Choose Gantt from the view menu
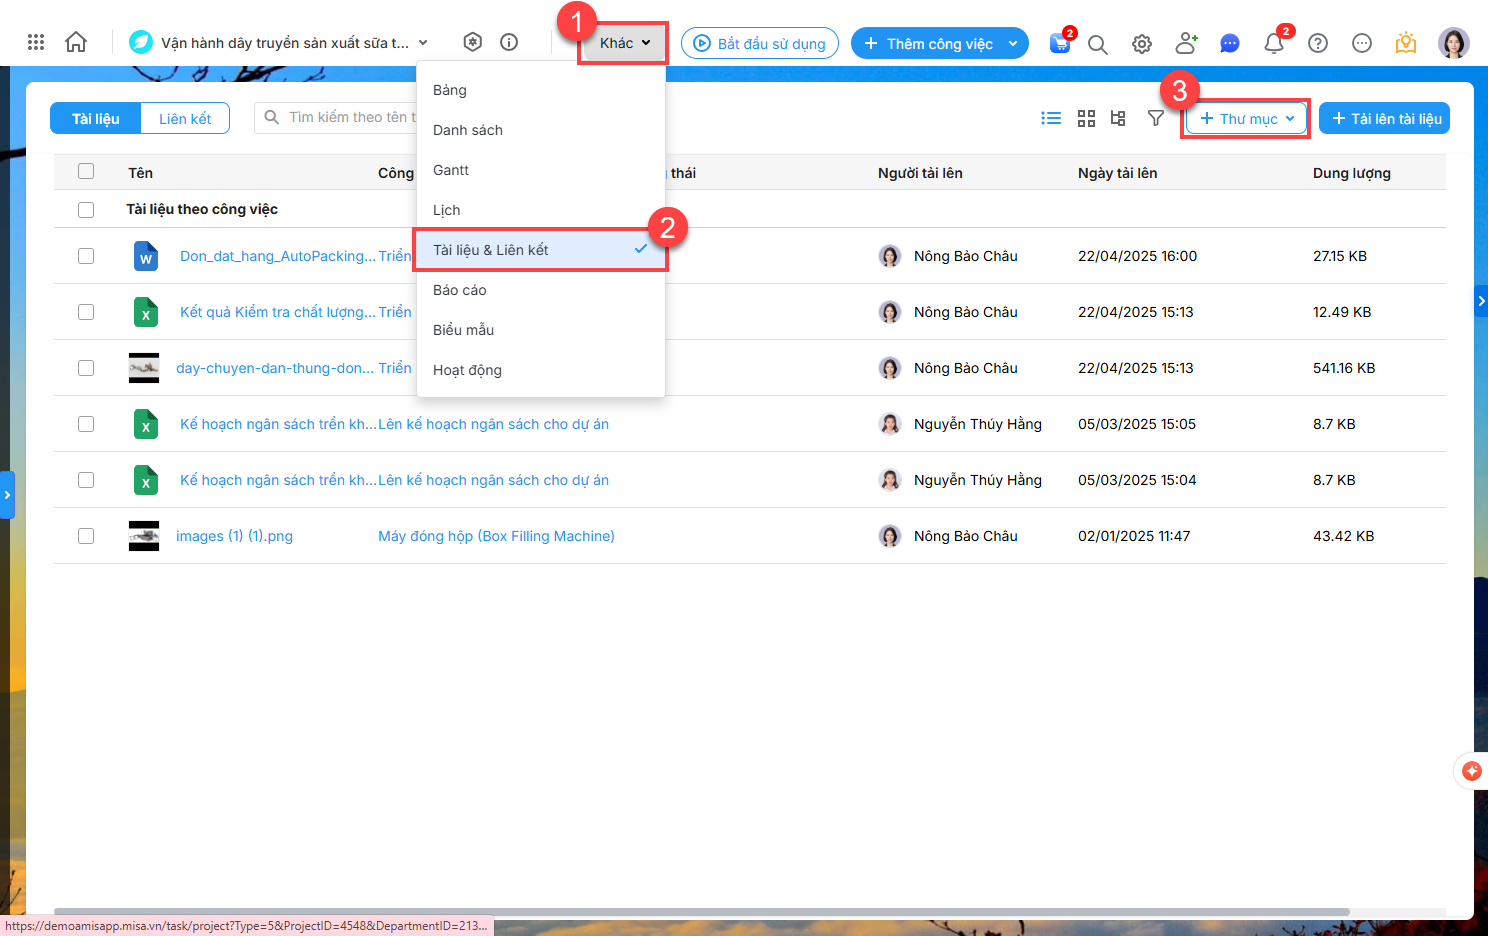The image size is (1488, 936). click(x=451, y=170)
